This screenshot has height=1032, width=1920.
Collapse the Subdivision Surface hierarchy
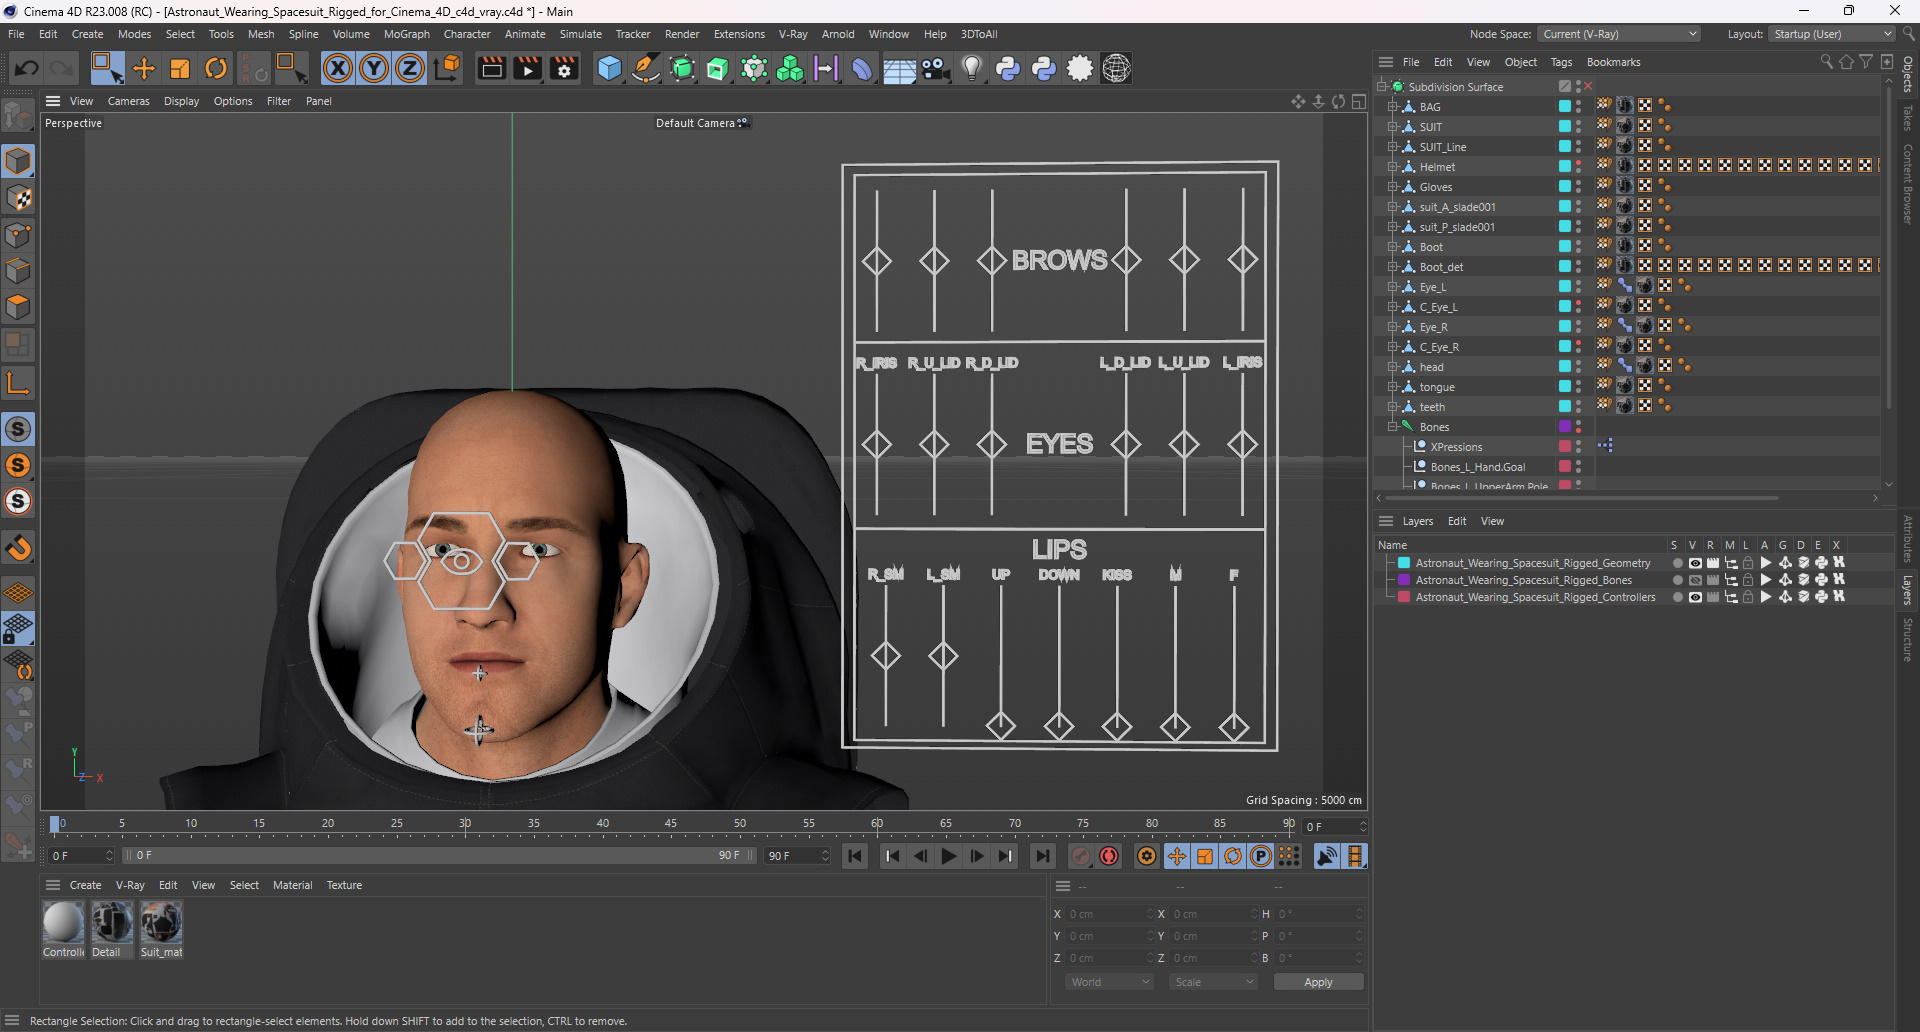1381,86
